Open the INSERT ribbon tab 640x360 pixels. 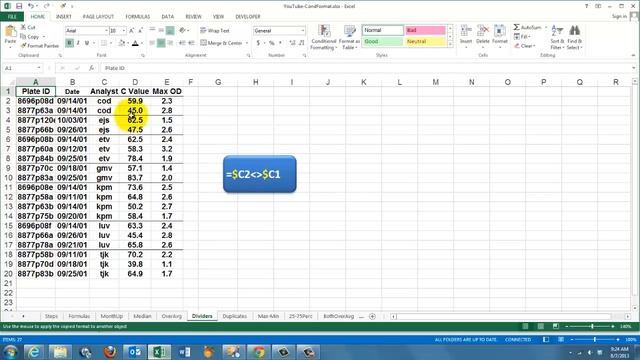click(64, 17)
